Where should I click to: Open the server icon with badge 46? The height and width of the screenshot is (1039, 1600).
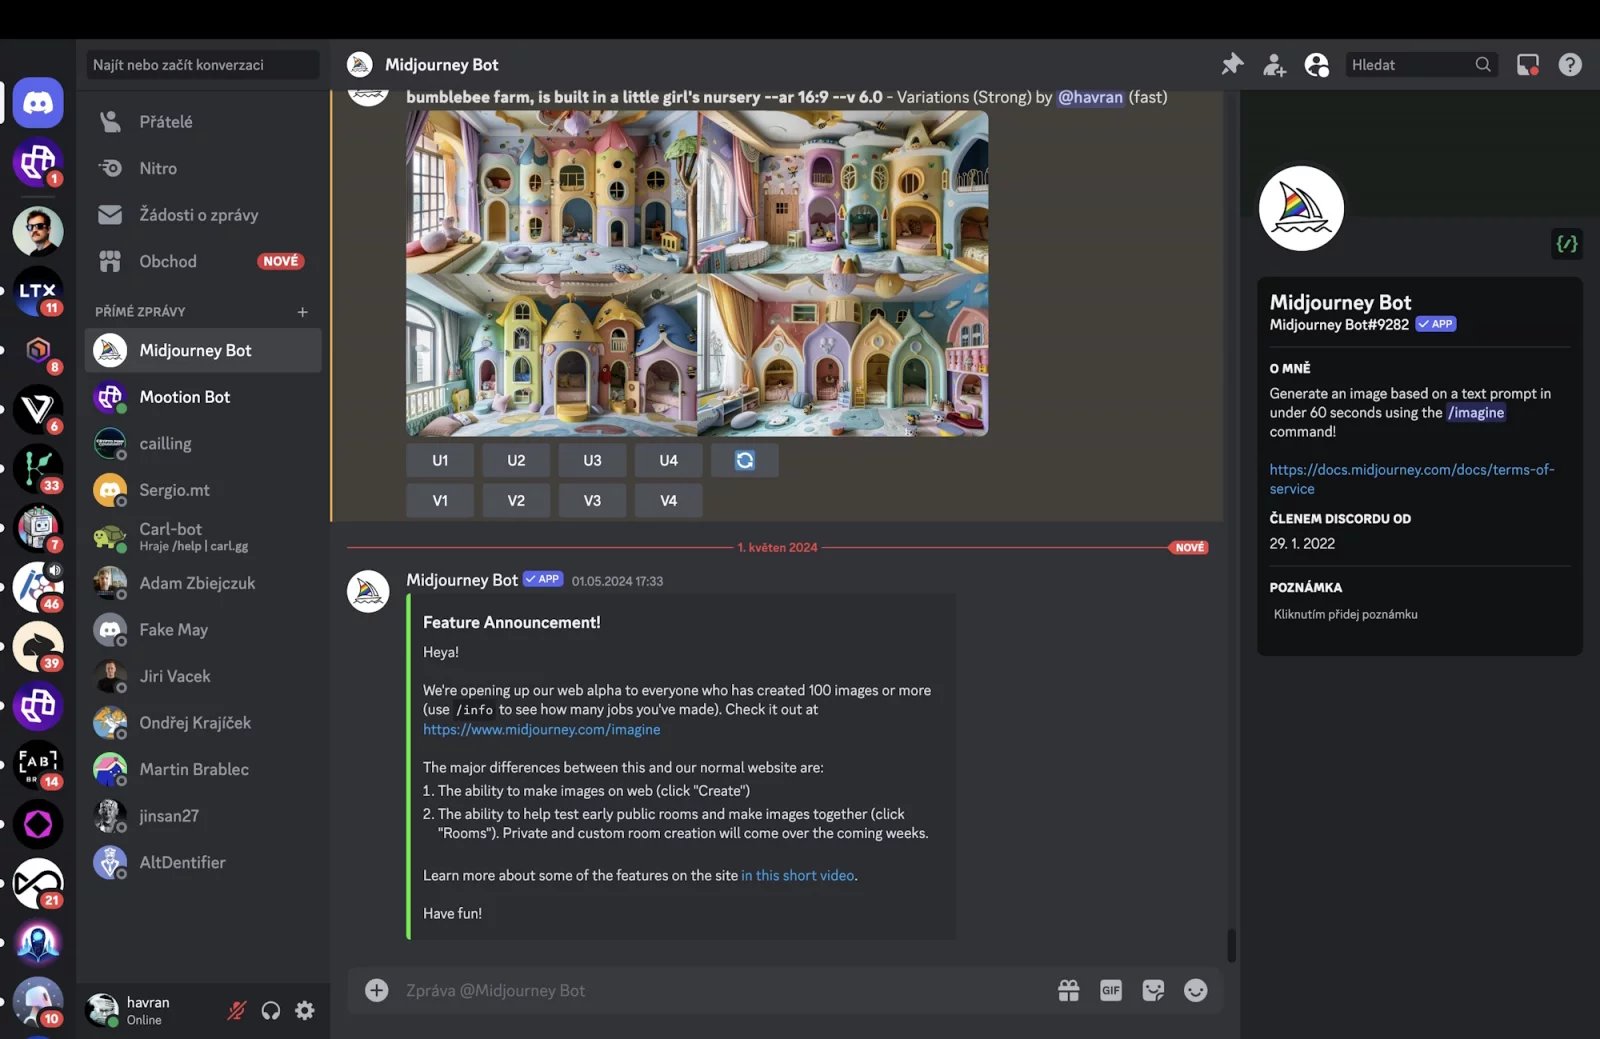click(38, 587)
